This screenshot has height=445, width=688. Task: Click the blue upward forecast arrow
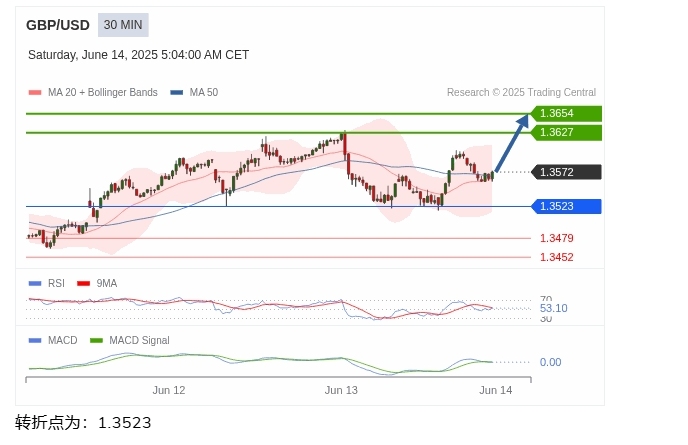pyautogui.click(x=512, y=143)
